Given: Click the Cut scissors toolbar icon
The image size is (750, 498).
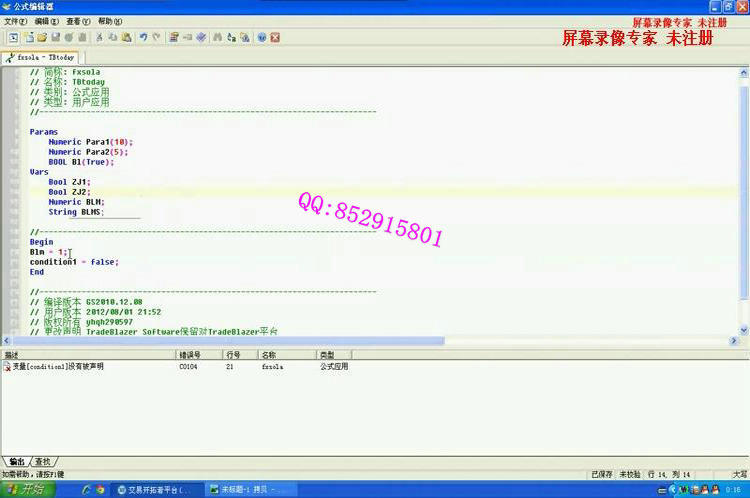Looking at the screenshot, I should 99,37.
